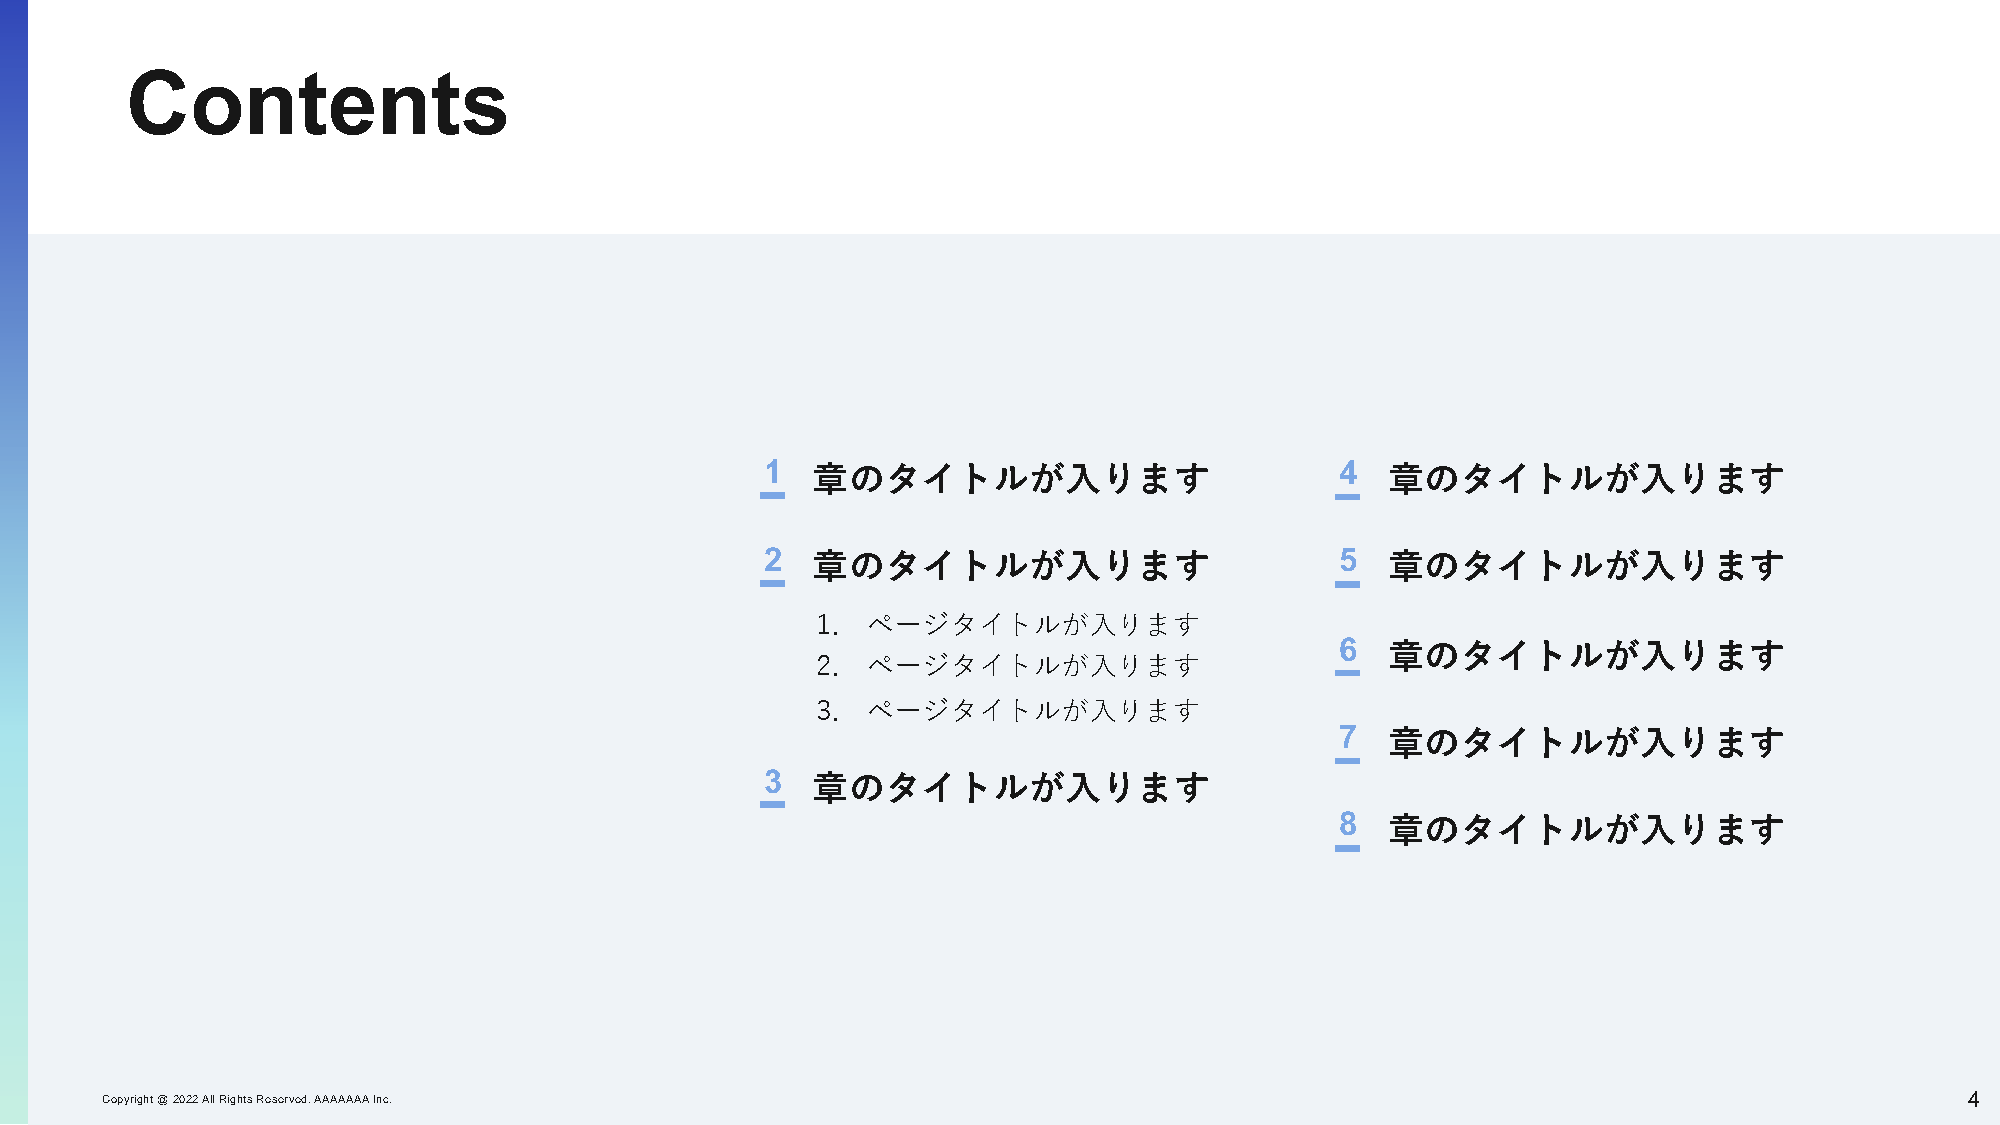Open the blue underlined chapter number 8
2000x1125 pixels.
pos(1347,826)
